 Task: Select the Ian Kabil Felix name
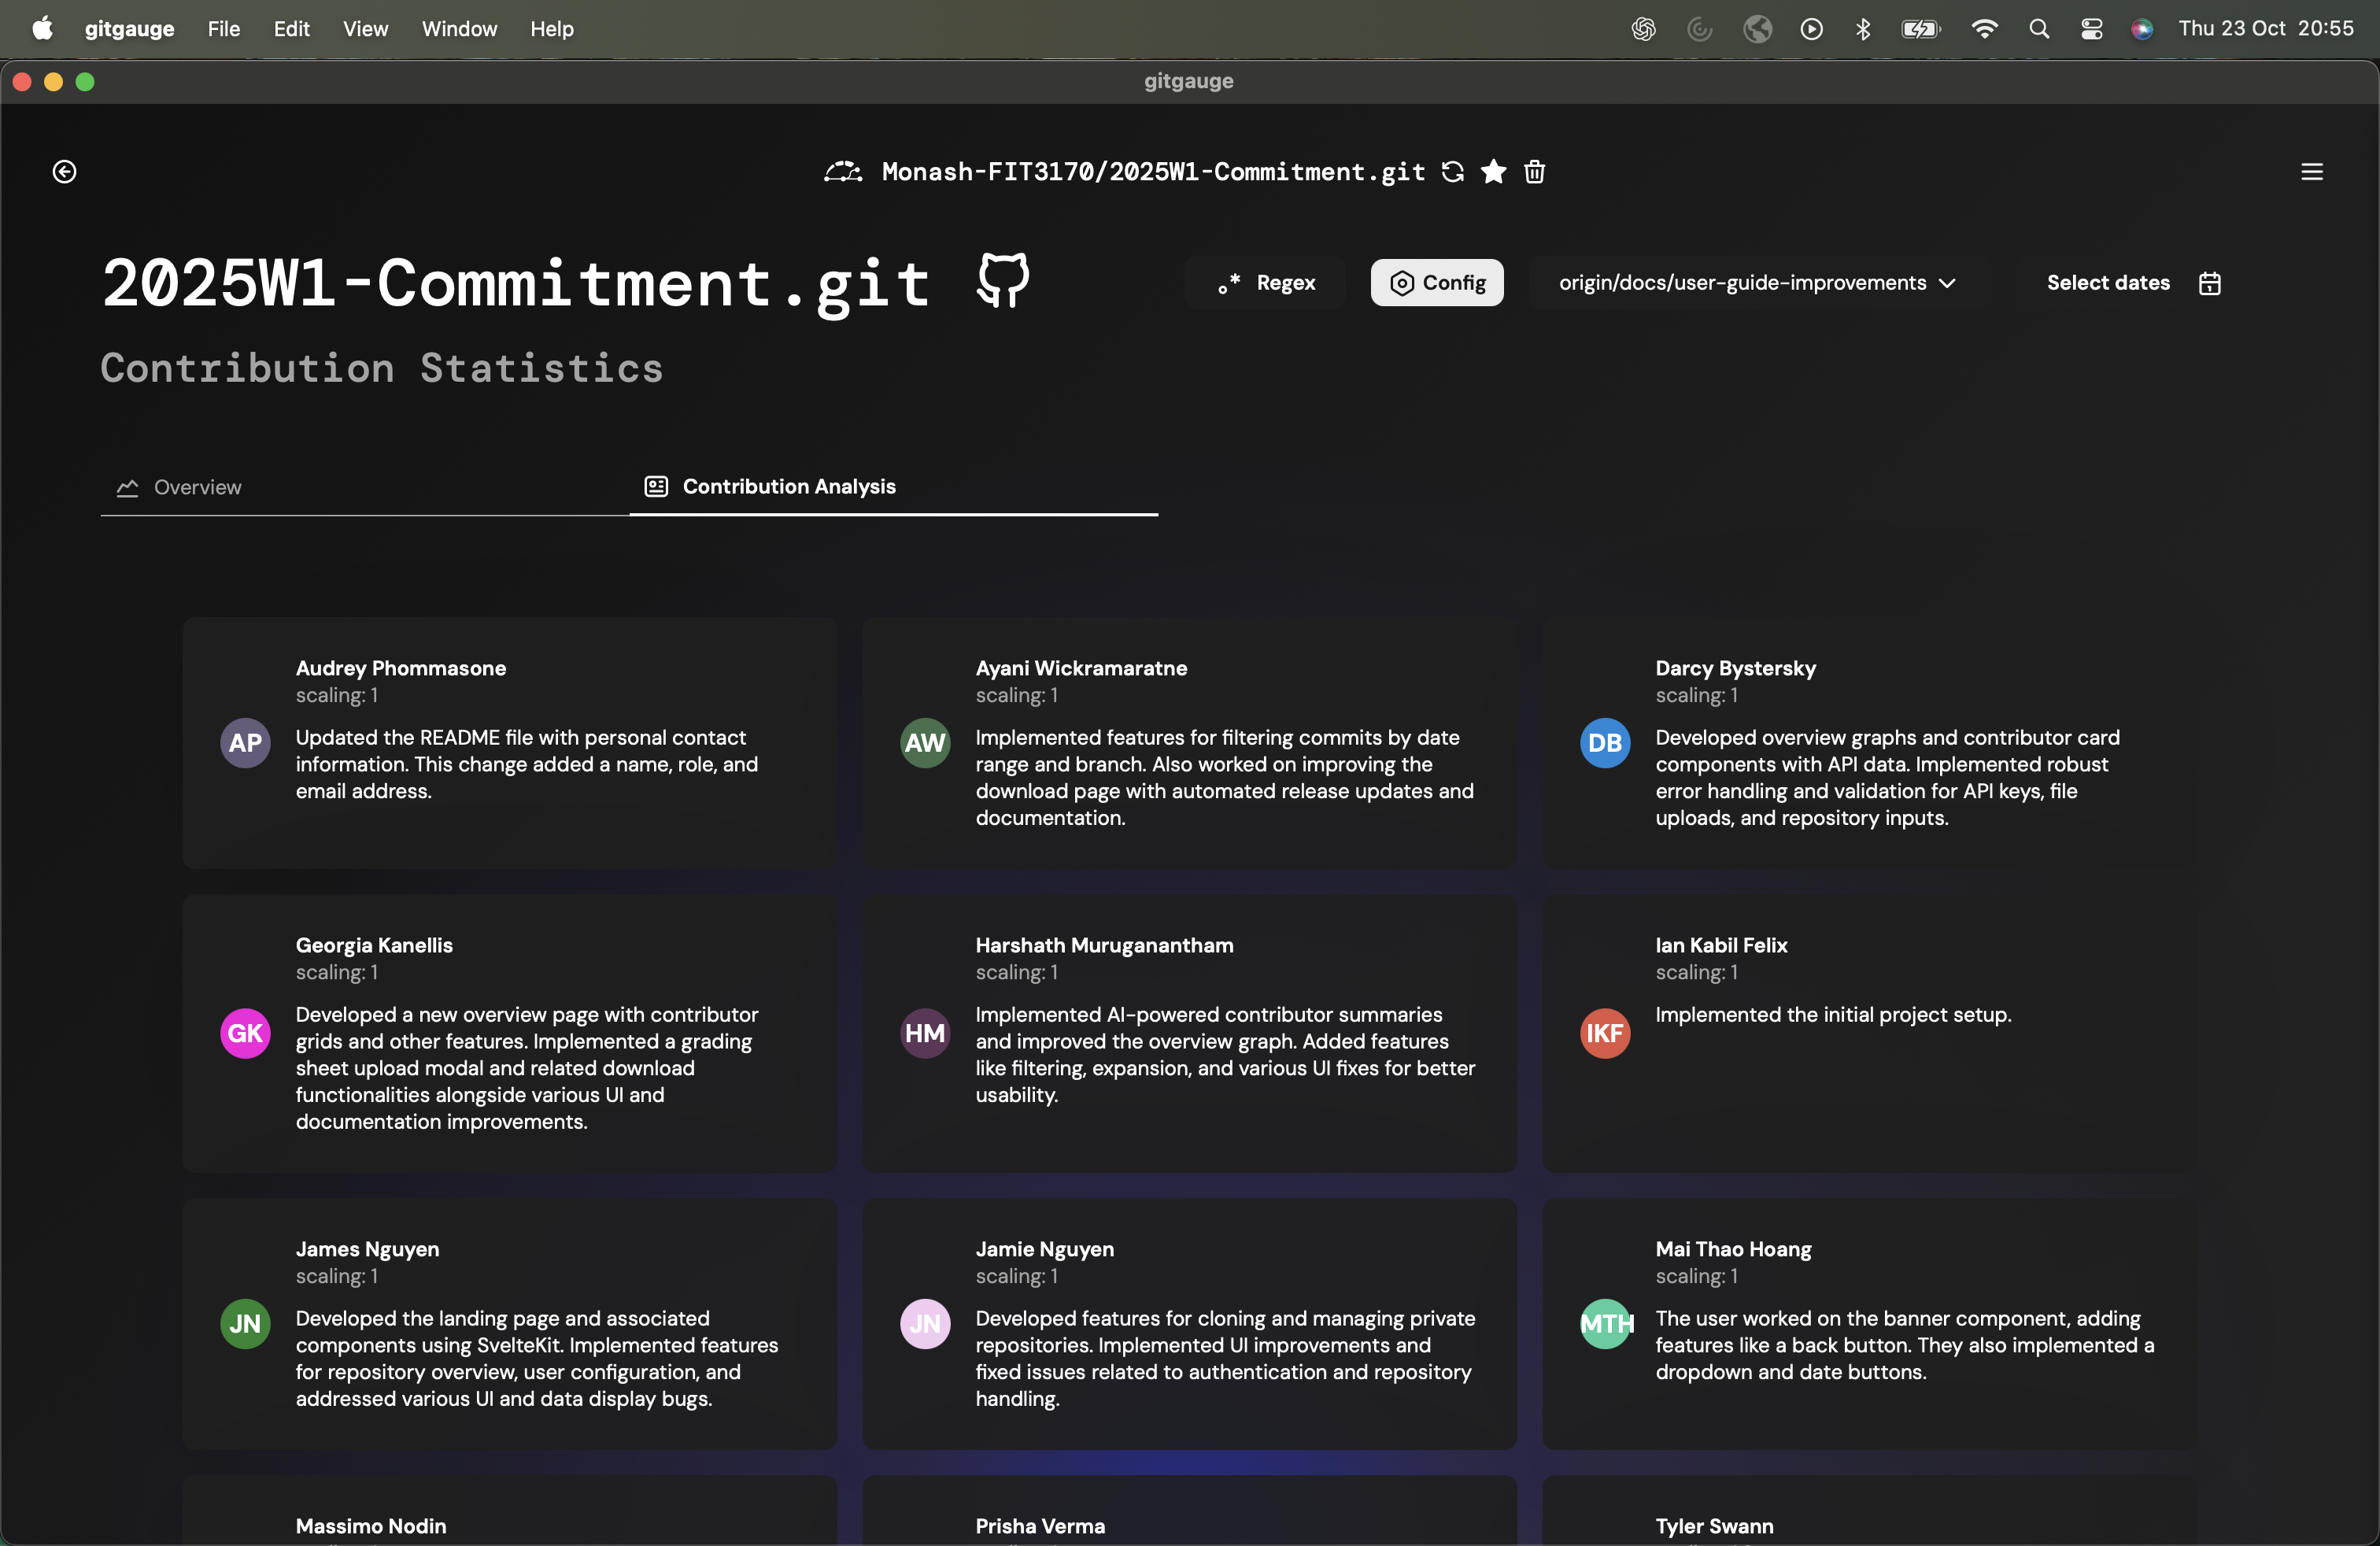[x=1721, y=945]
